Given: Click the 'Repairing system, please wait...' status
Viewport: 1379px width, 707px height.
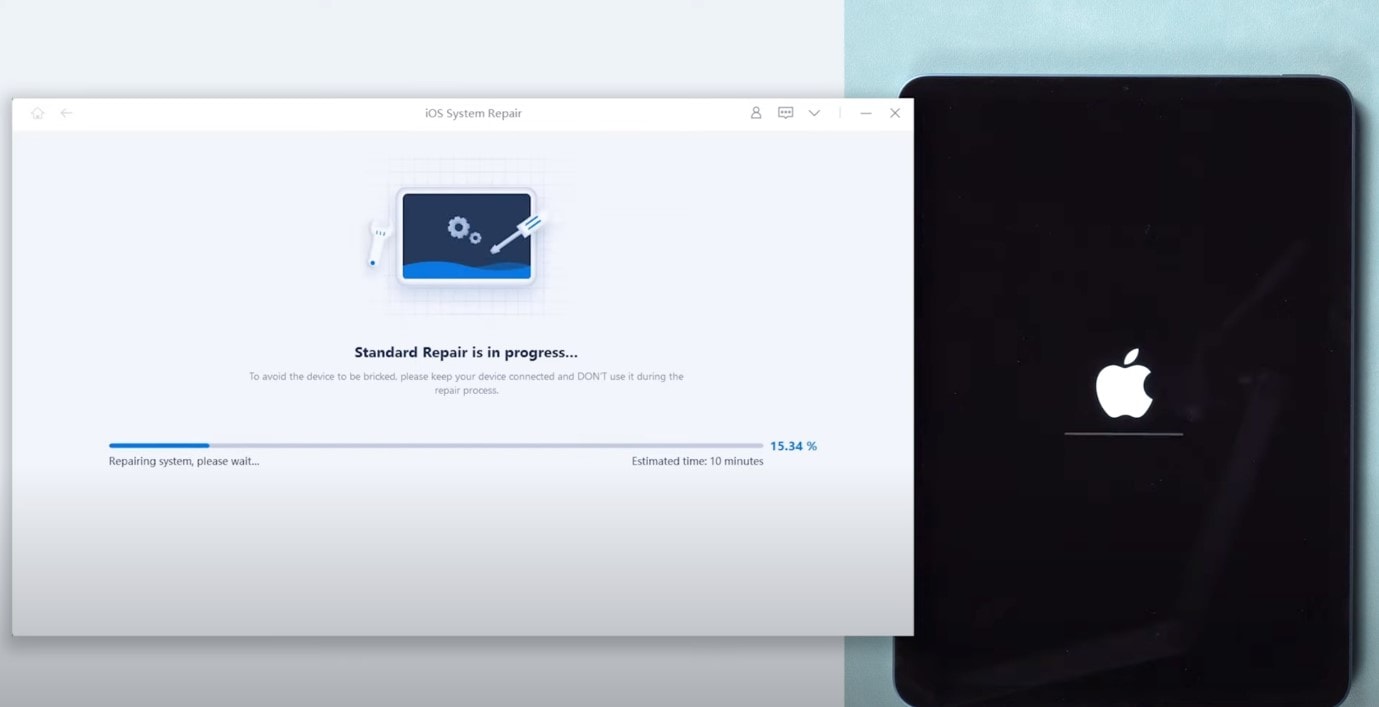Looking at the screenshot, I should 184,461.
